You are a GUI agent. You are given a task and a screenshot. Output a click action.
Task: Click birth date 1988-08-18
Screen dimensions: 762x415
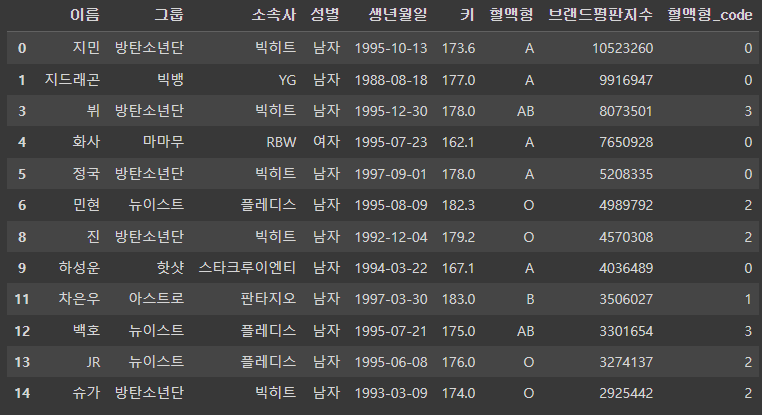(x=391, y=80)
